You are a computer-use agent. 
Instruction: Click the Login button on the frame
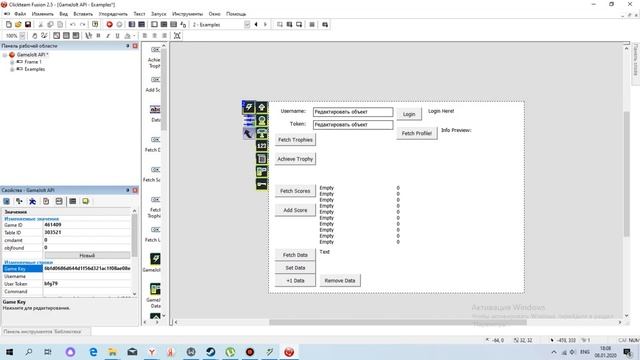pos(409,114)
